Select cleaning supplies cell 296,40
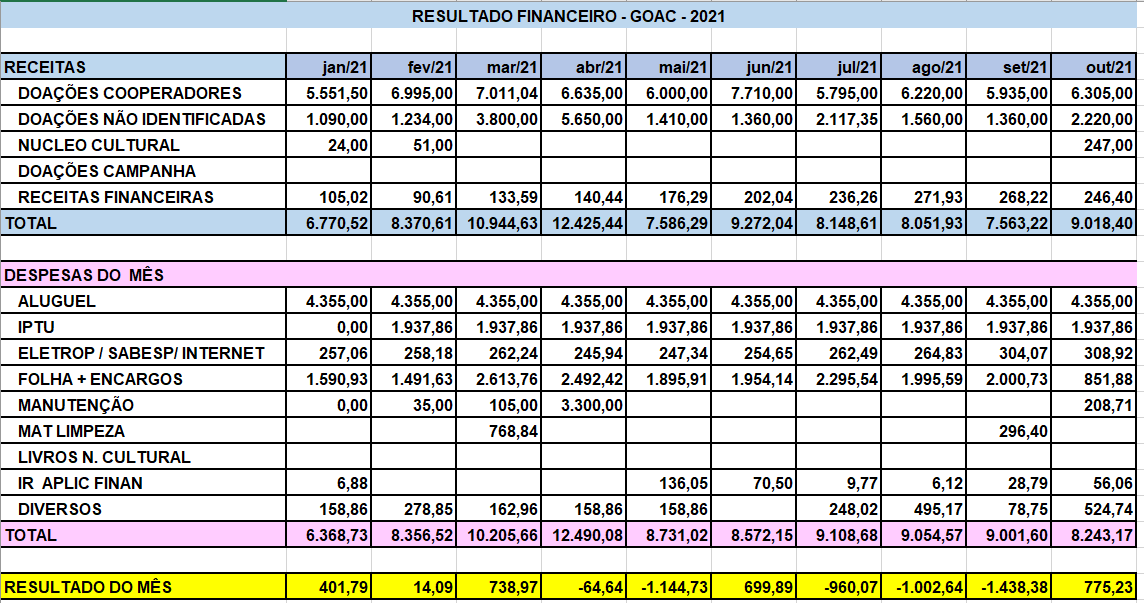This screenshot has height=603, width=1144. tap(1008, 431)
